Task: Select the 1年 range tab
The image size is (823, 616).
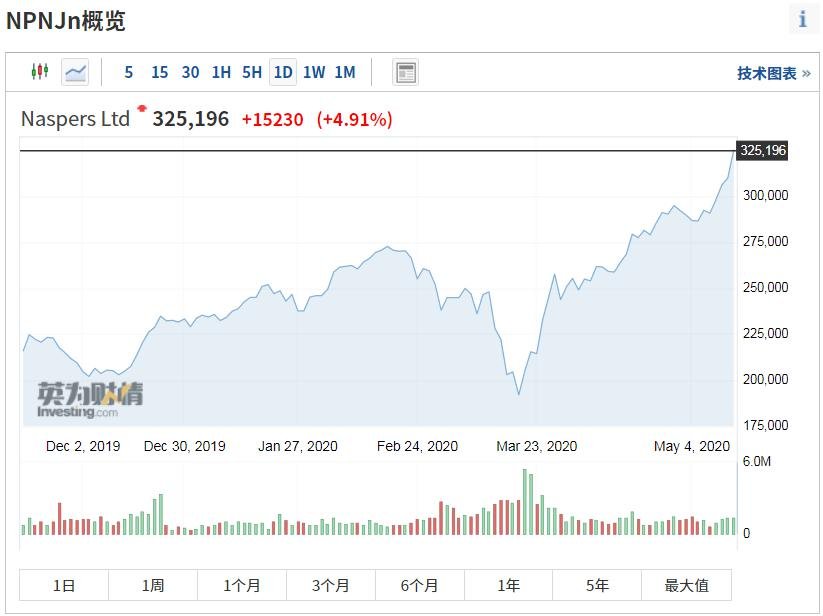Action: pos(509,585)
